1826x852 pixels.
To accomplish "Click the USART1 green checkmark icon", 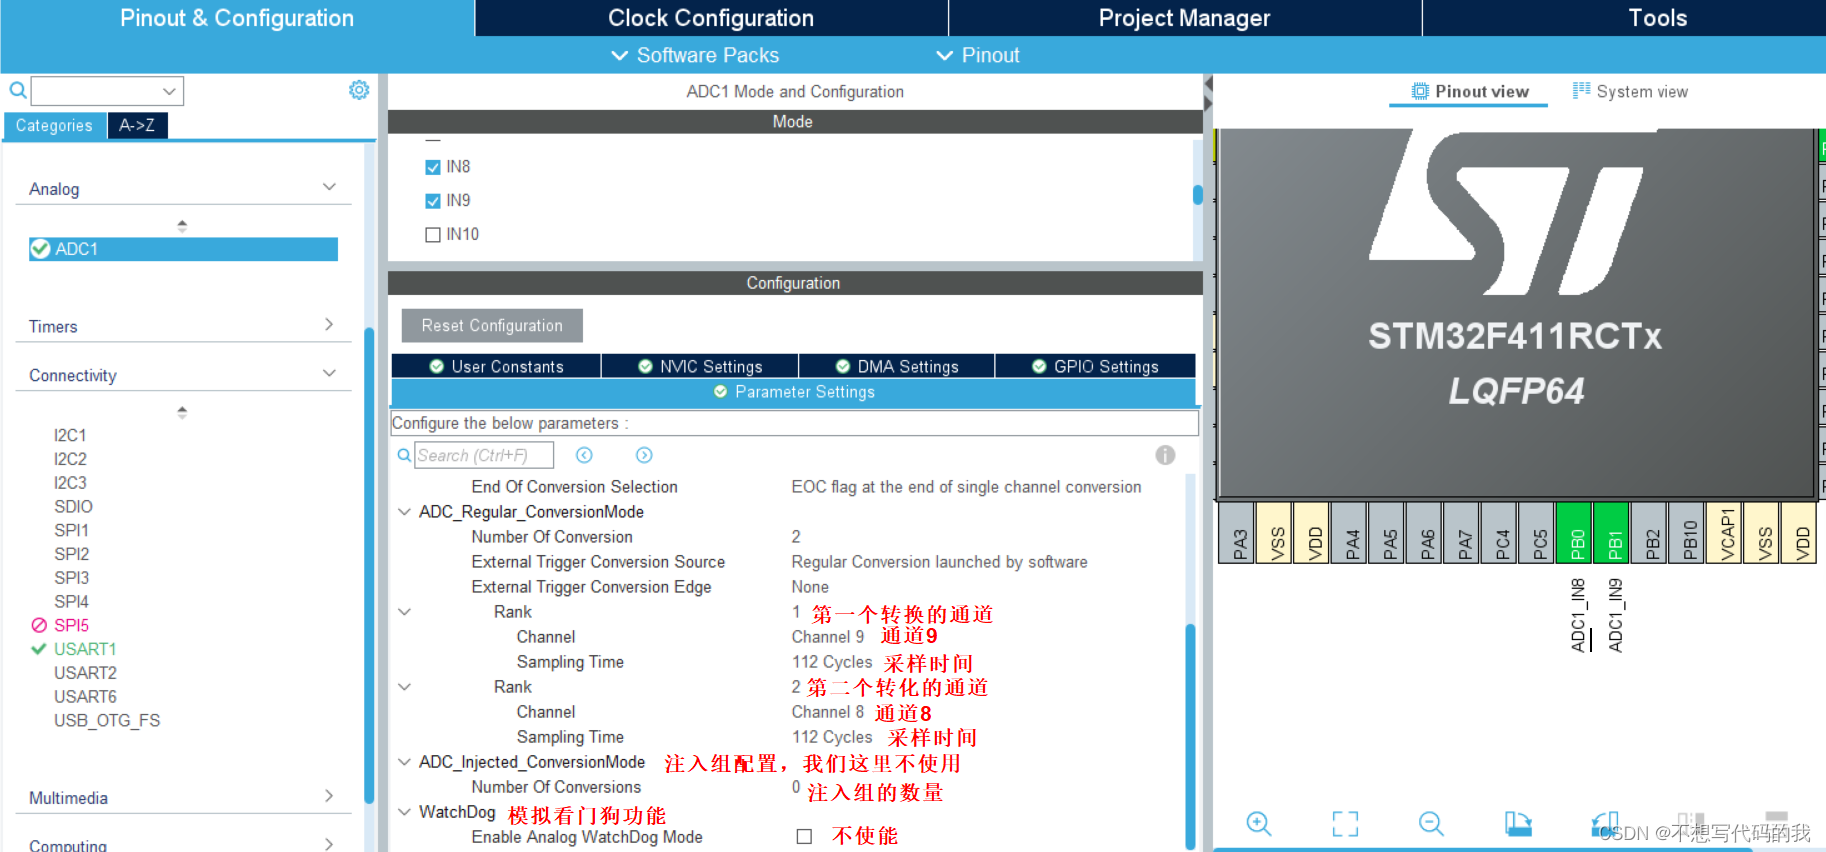I will tap(39, 649).
